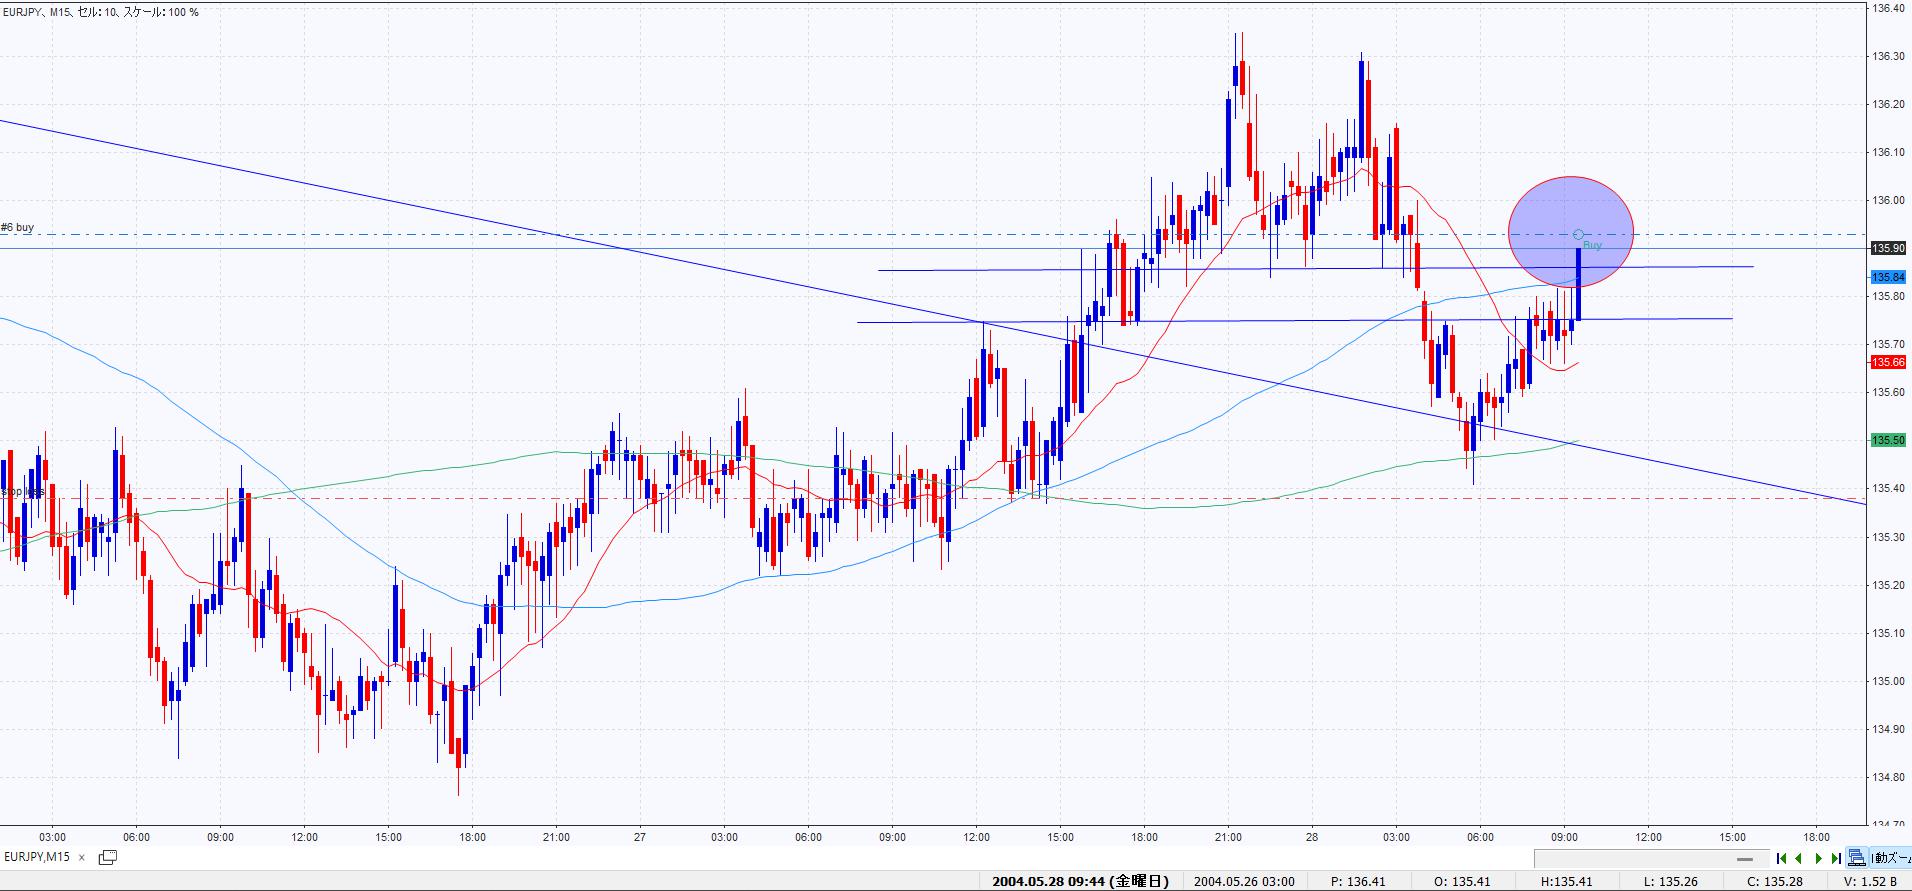The image size is (1912, 891).
Task: Click the red stop loss line label
Action: click(22, 492)
